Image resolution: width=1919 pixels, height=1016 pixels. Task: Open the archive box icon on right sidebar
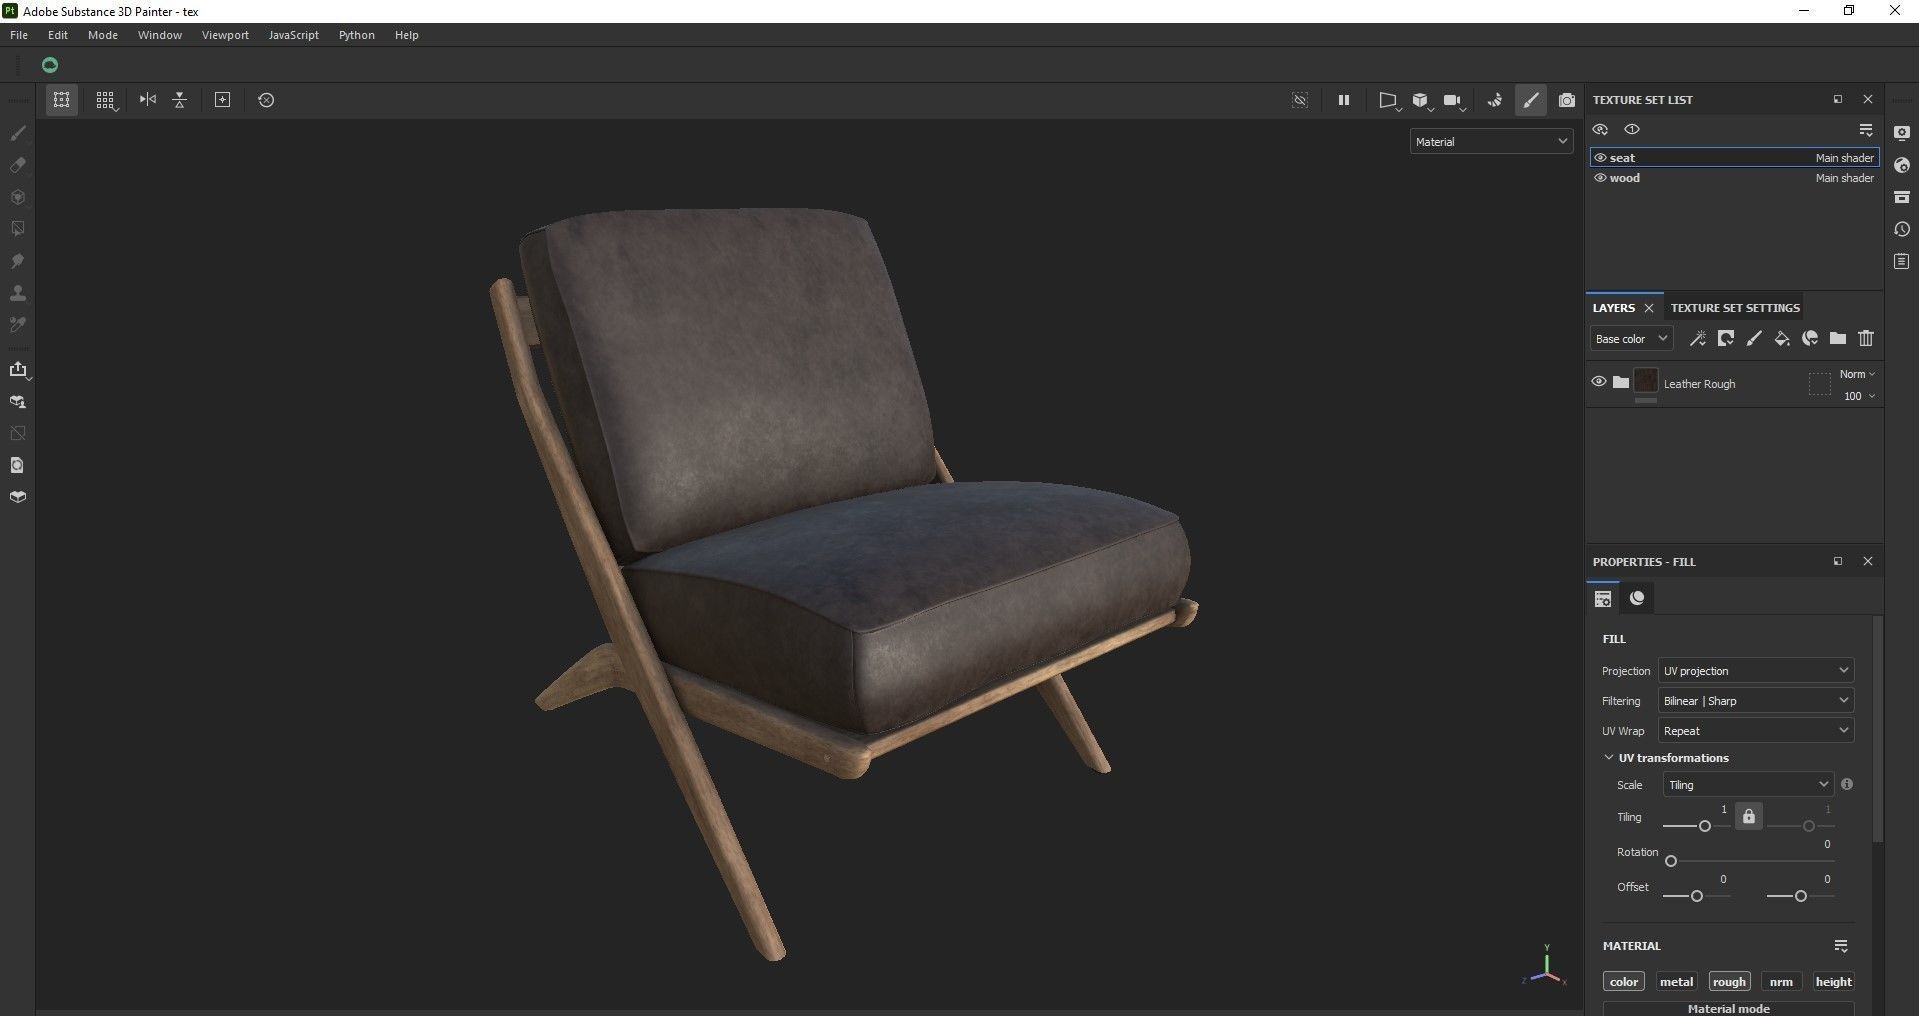coord(1902,197)
